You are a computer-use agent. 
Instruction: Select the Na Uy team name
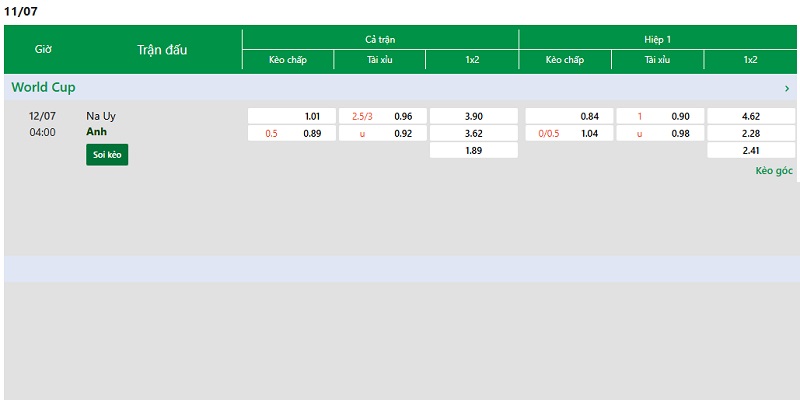tap(101, 116)
